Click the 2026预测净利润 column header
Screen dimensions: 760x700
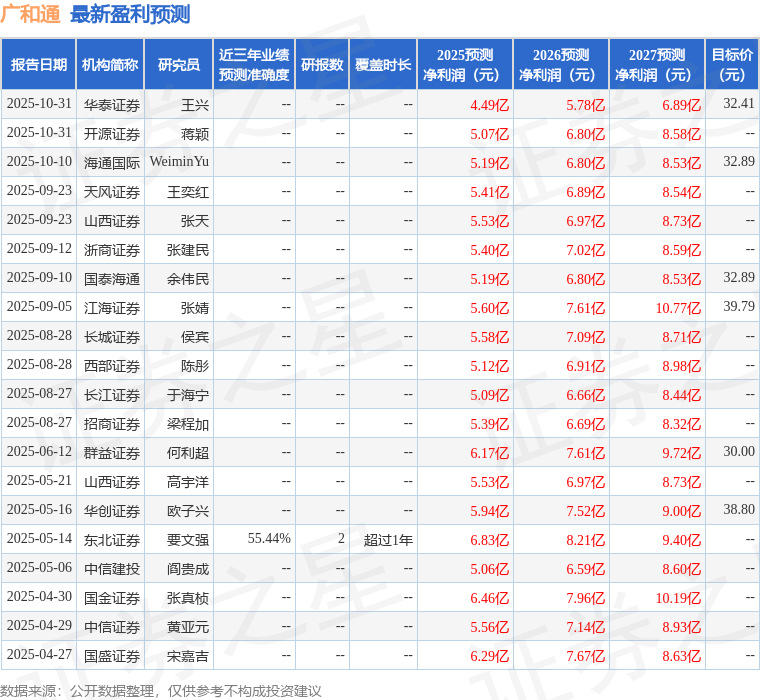tap(561, 64)
